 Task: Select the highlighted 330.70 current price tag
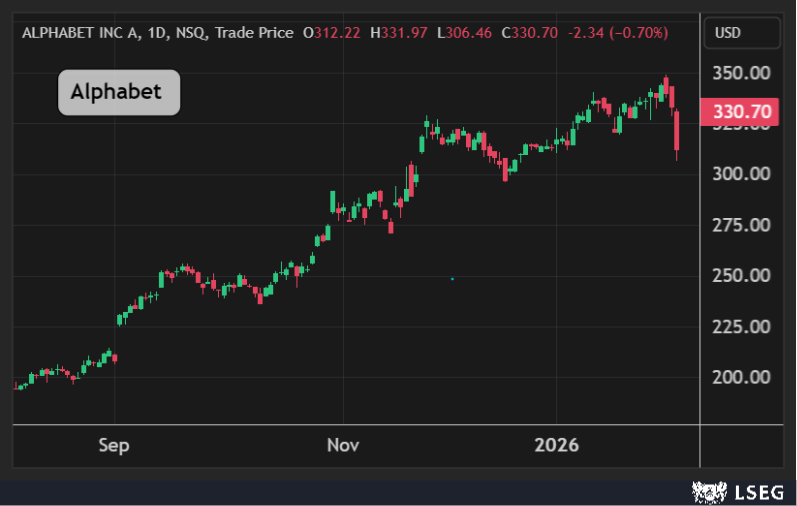click(741, 112)
